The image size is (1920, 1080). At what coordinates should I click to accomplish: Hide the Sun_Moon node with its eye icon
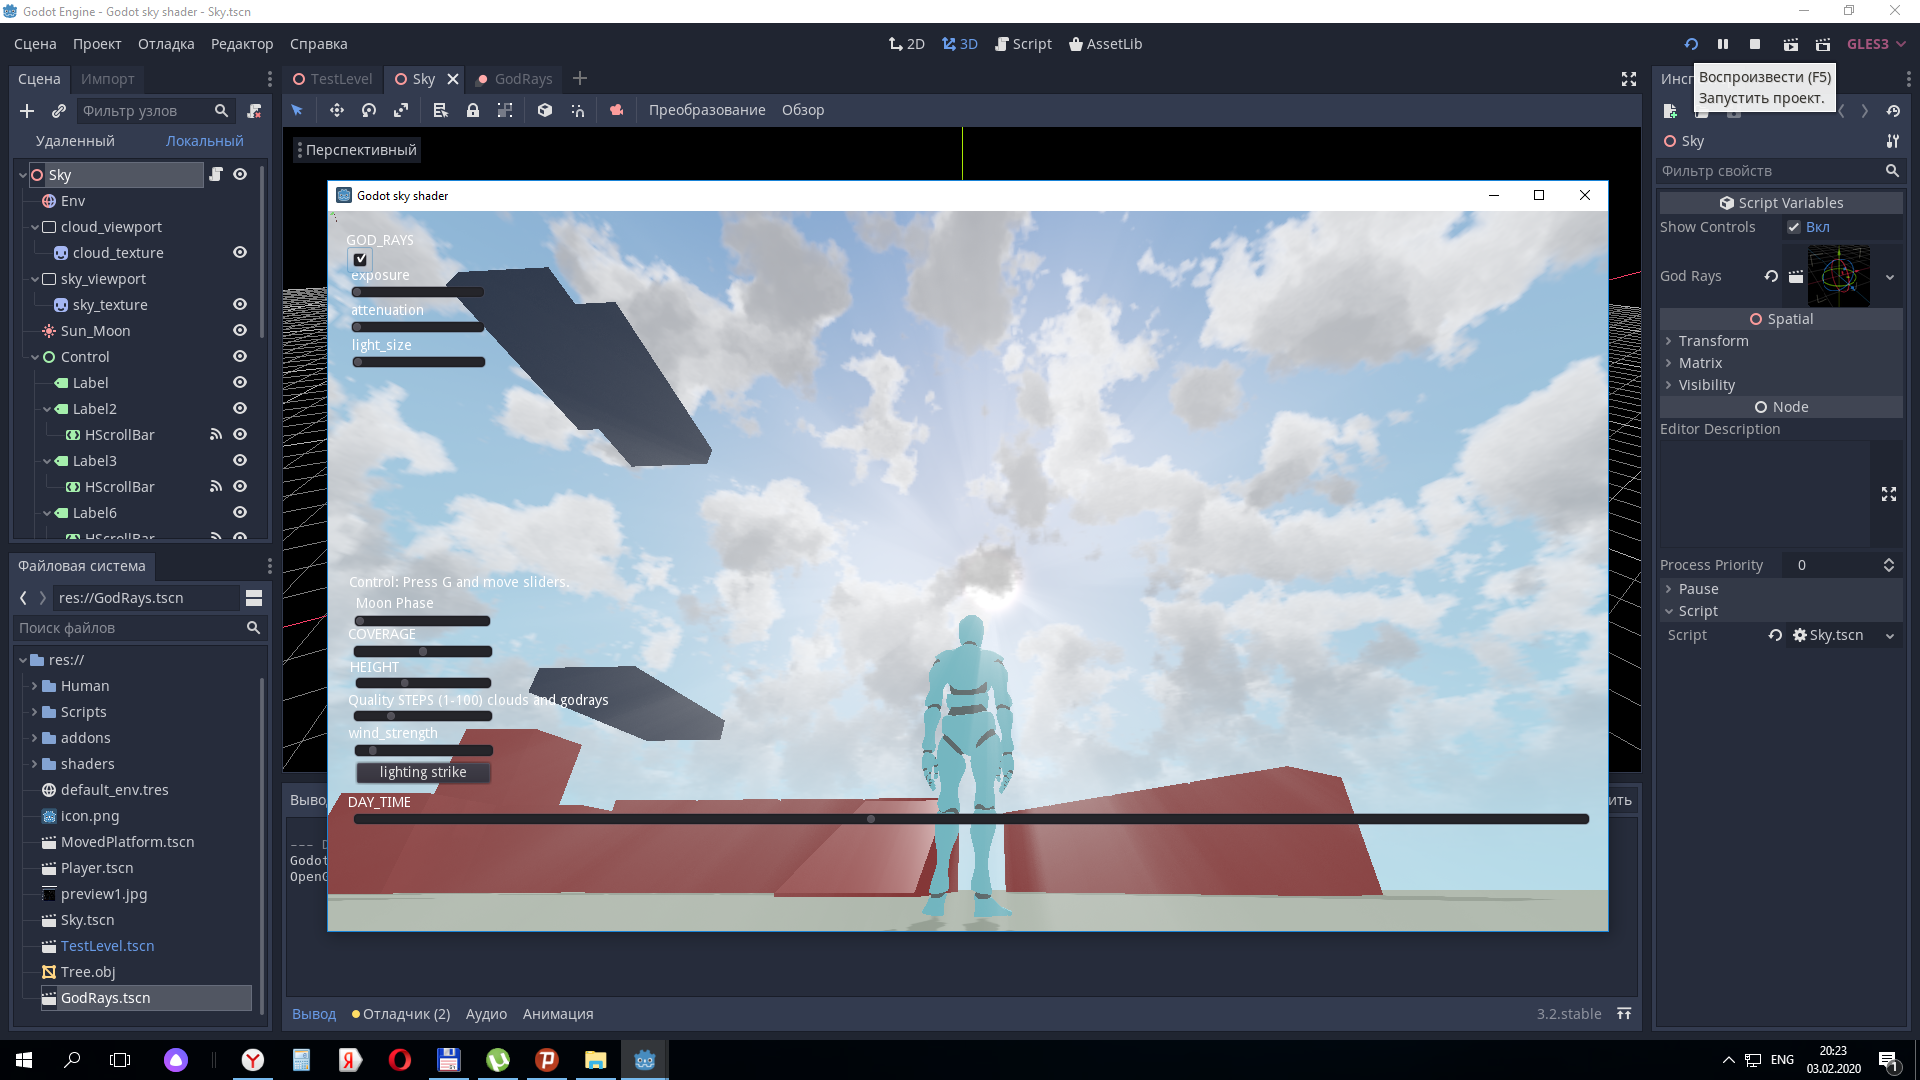[x=239, y=330]
